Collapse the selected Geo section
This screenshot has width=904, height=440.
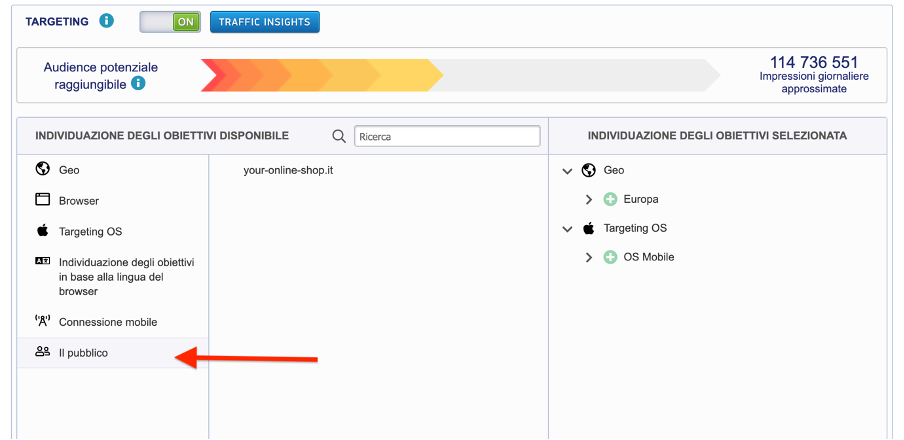568,171
